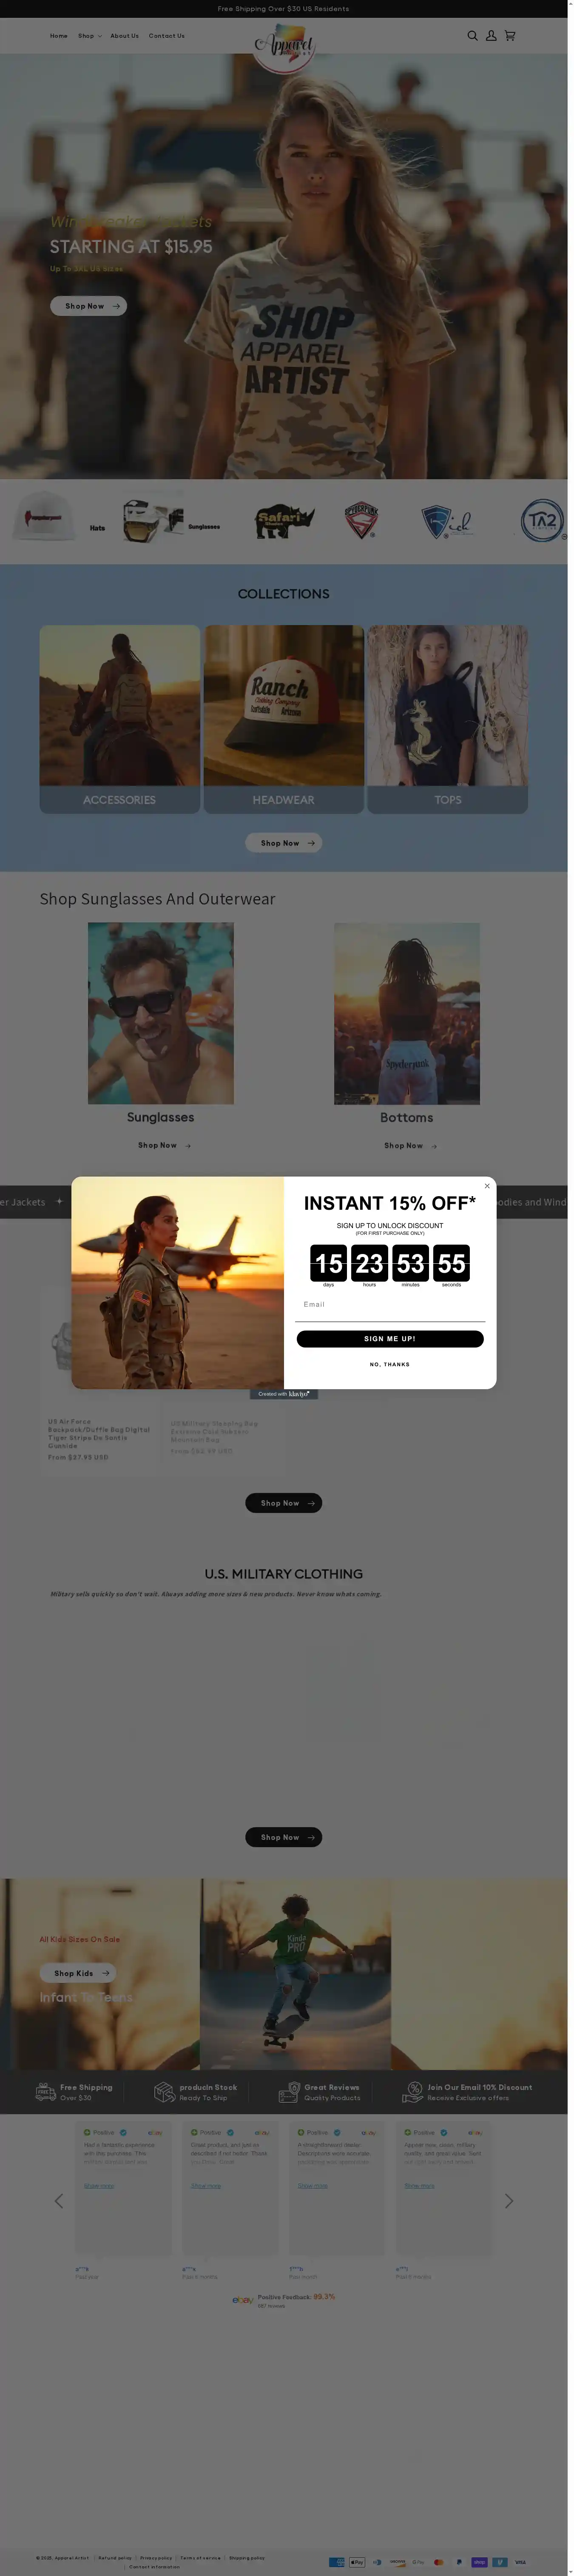The image size is (574, 2576).
Task: Open the shopping cart icon
Action: pyautogui.click(x=510, y=36)
